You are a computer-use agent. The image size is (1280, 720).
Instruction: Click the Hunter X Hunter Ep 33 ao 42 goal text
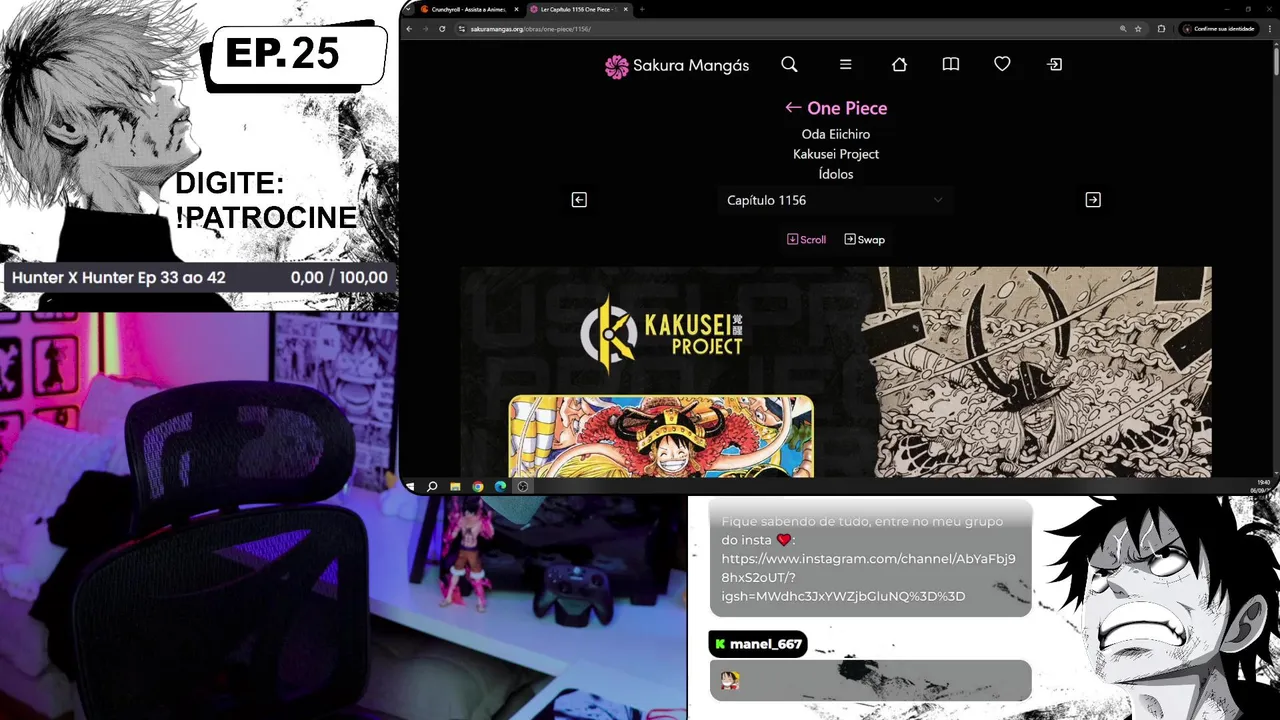[119, 278]
